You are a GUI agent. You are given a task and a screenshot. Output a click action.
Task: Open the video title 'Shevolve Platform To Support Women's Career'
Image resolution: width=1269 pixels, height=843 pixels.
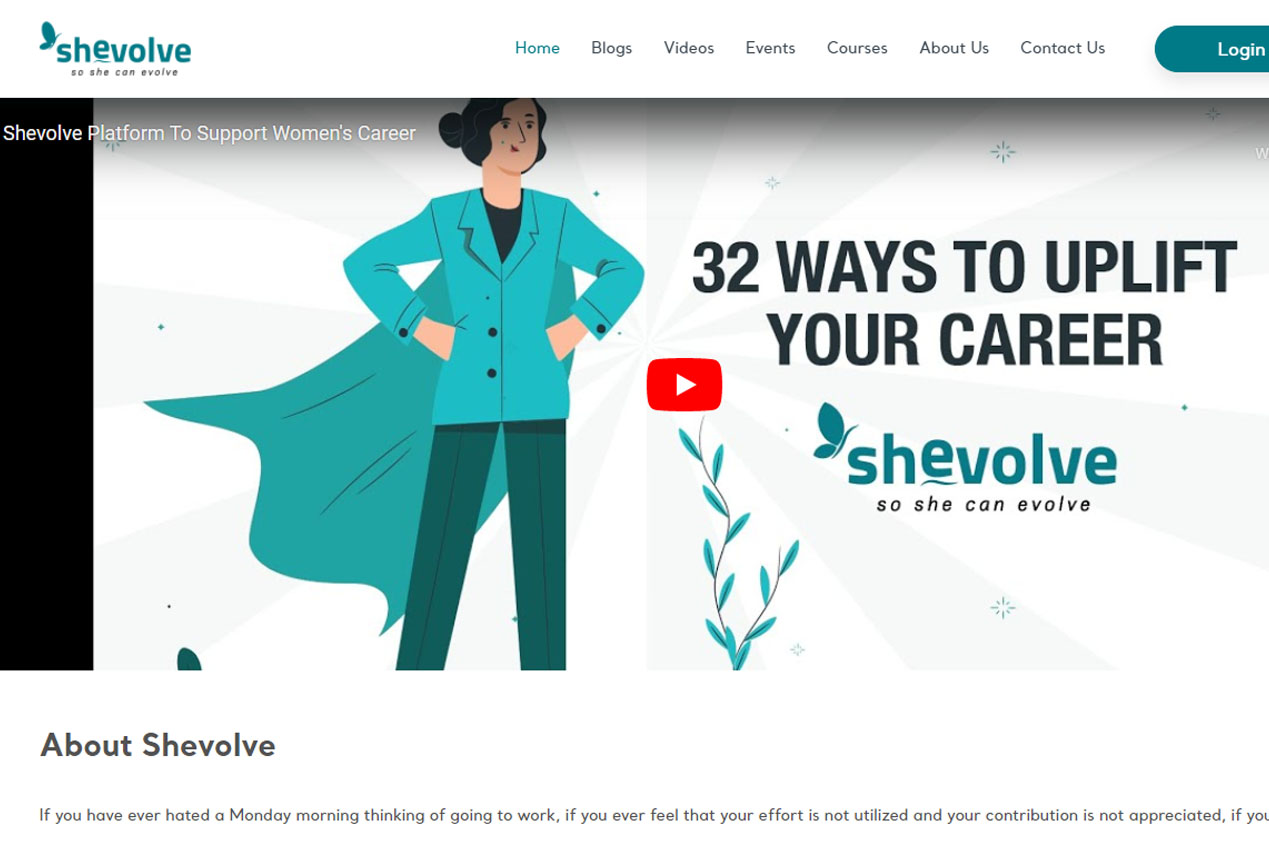(209, 133)
